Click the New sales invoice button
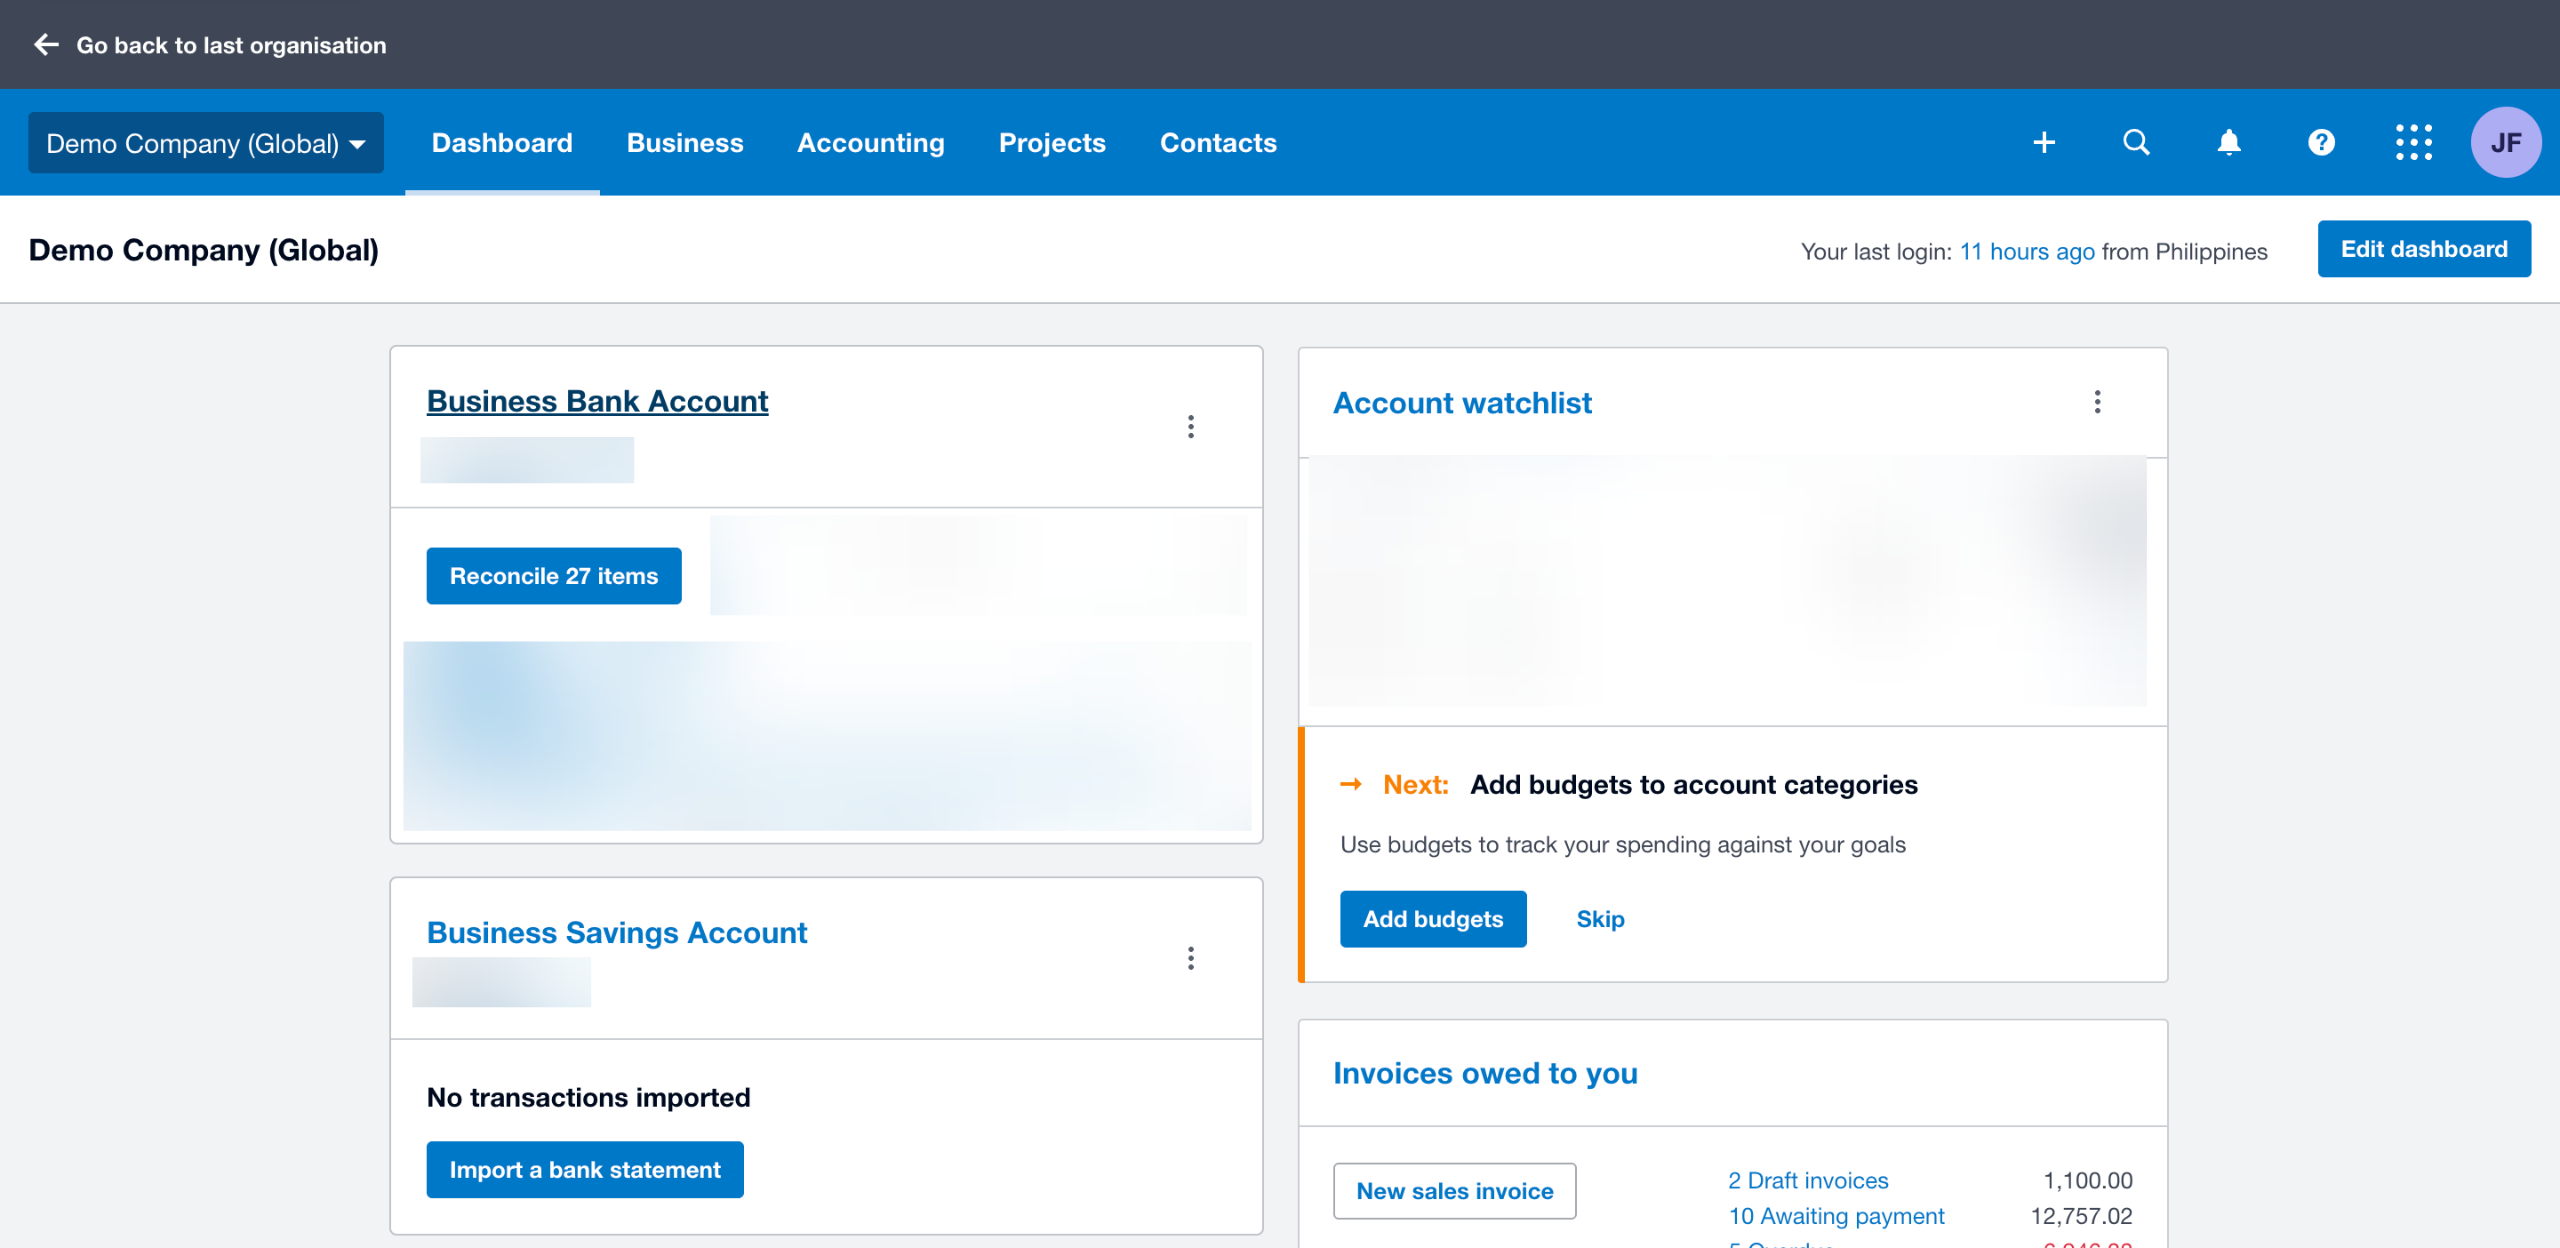2560x1248 pixels. 1455,1191
